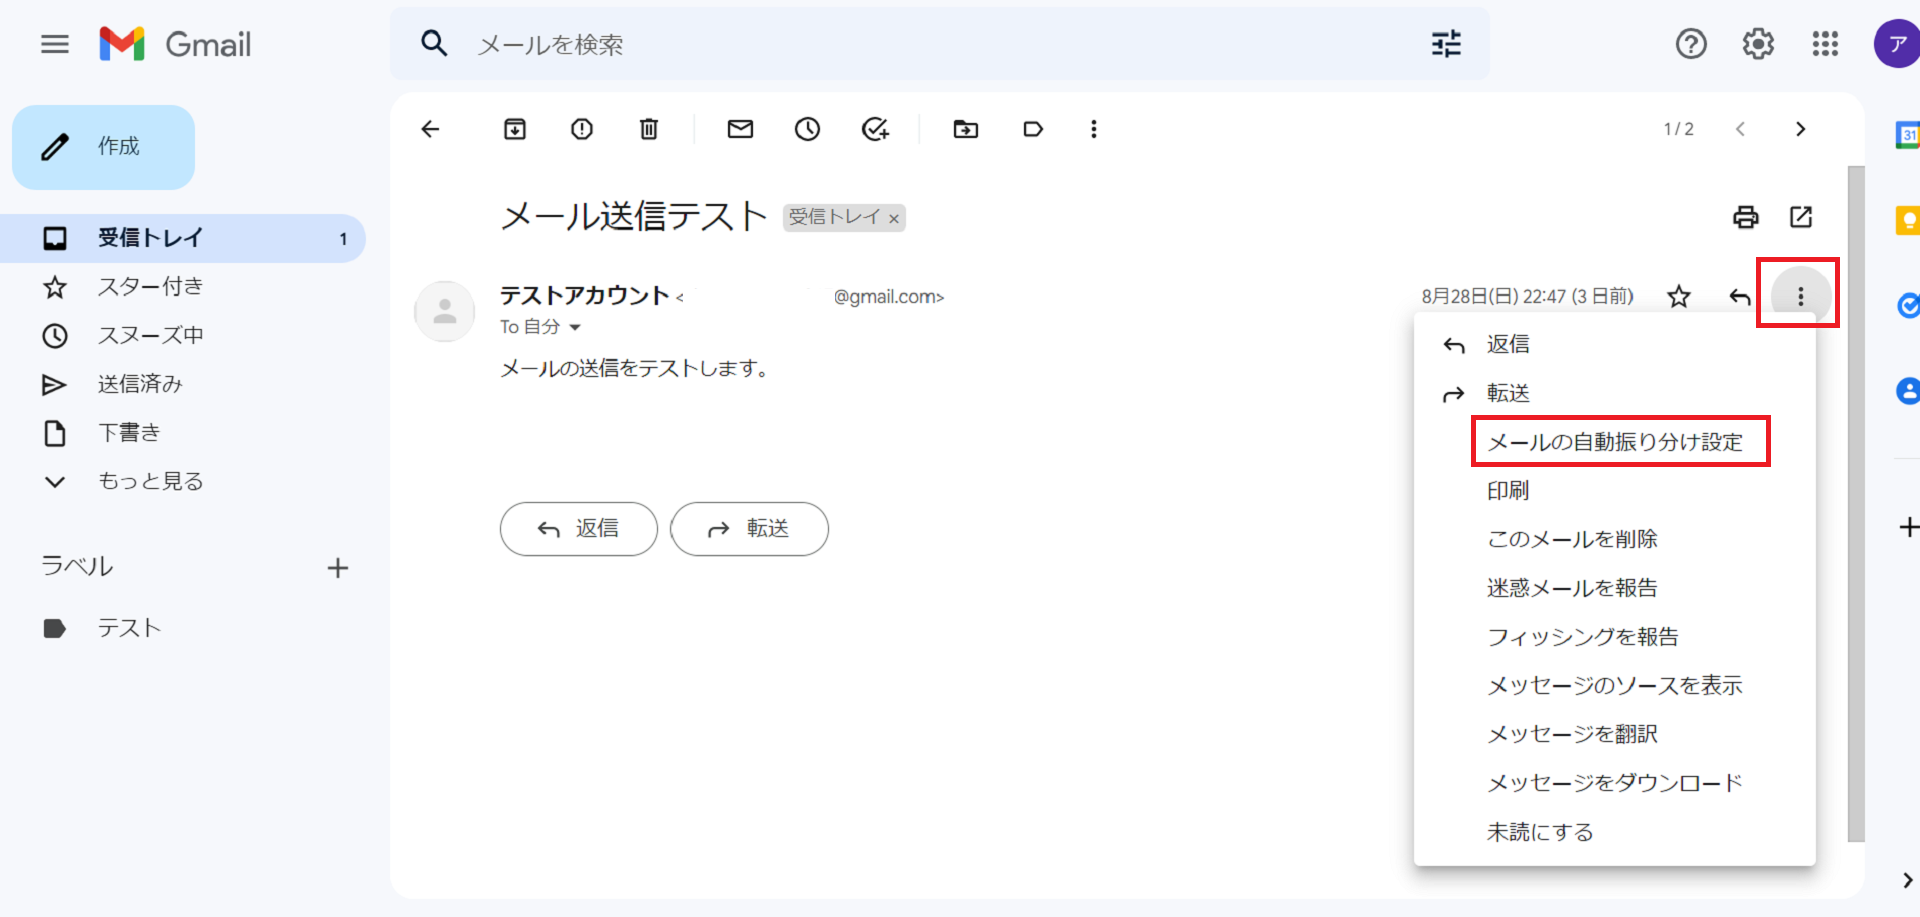Viewport: 1920px width, 917px height.
Task: Click the trash Delete icon
Action: [649, 129]
